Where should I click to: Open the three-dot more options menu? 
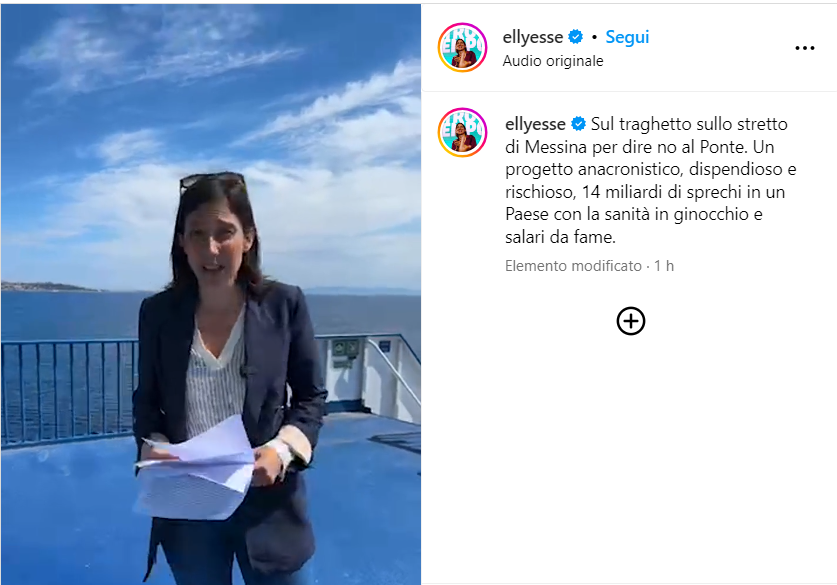coord(804,48)
